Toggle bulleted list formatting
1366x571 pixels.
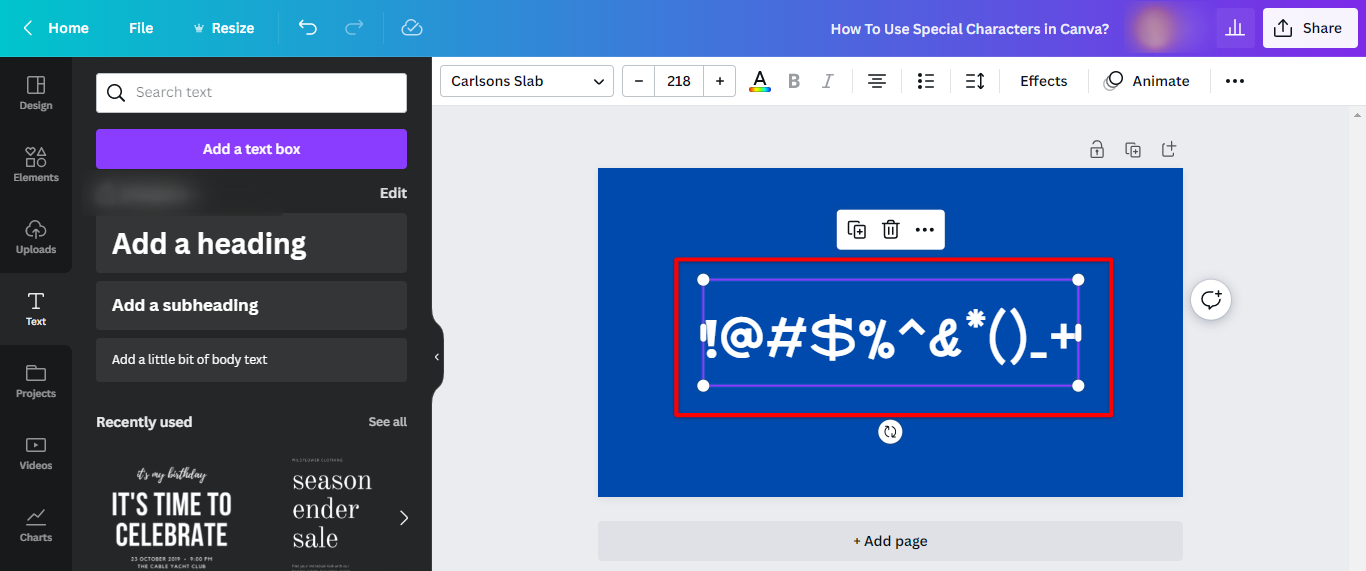pos(926,81)
